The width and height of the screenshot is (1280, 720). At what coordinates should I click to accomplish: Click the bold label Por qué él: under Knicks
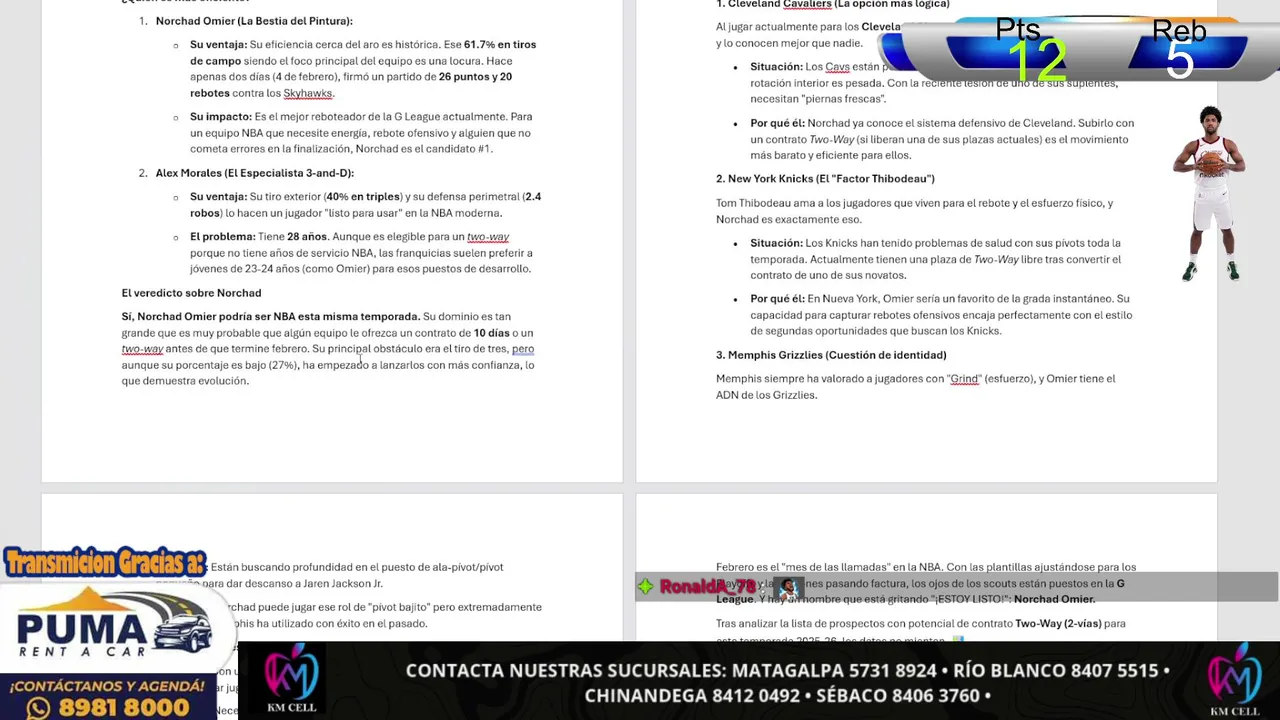[777, 299]
